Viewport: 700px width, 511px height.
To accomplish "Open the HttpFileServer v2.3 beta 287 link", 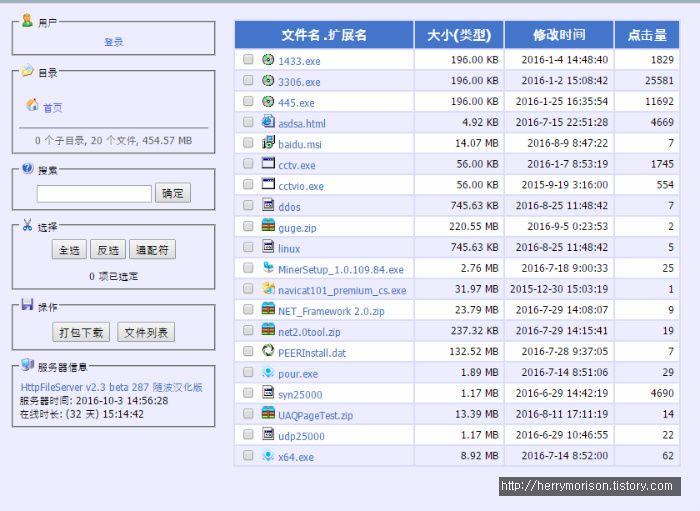I will pos(112,387).
